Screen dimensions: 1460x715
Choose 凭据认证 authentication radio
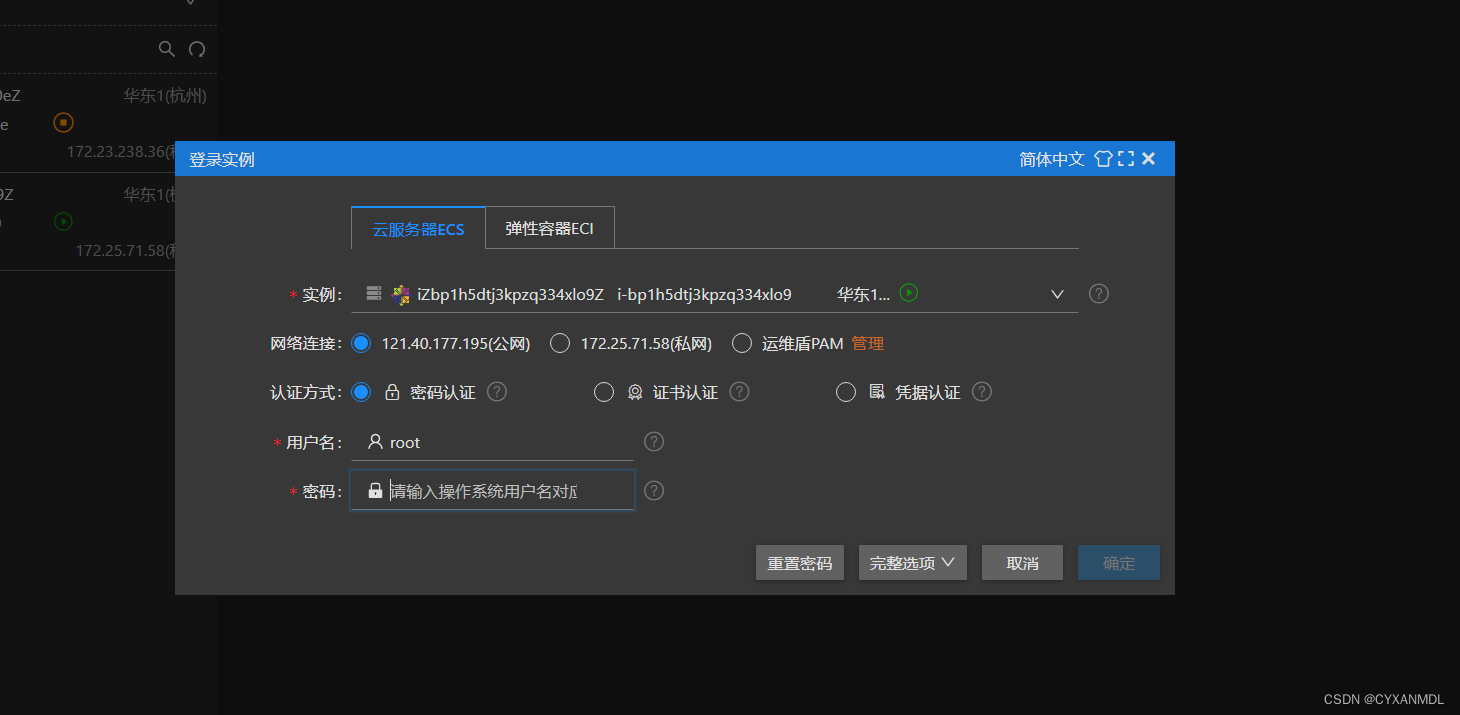pyautogui.click(x=846, y=392)
